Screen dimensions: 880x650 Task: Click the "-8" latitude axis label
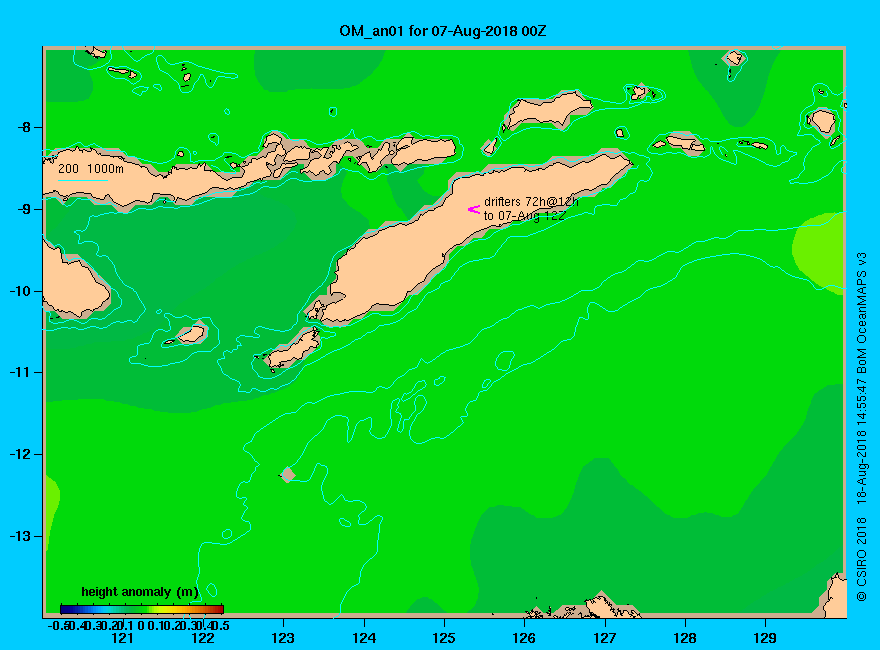pyautogui.click(x=24, y=127)
